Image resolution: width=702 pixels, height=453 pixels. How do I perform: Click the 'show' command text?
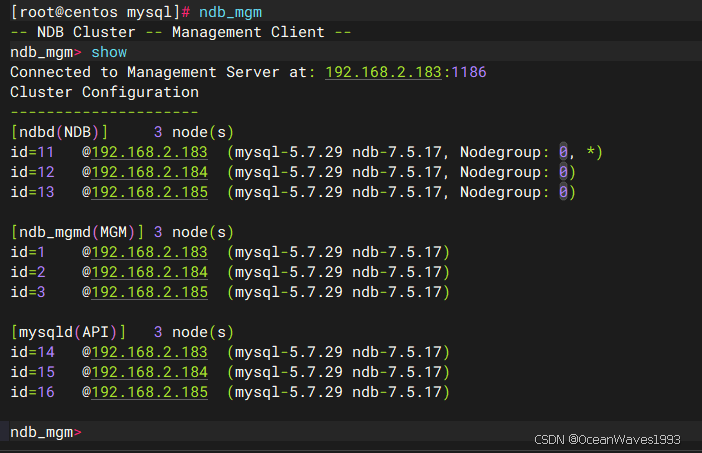(109, 52)
